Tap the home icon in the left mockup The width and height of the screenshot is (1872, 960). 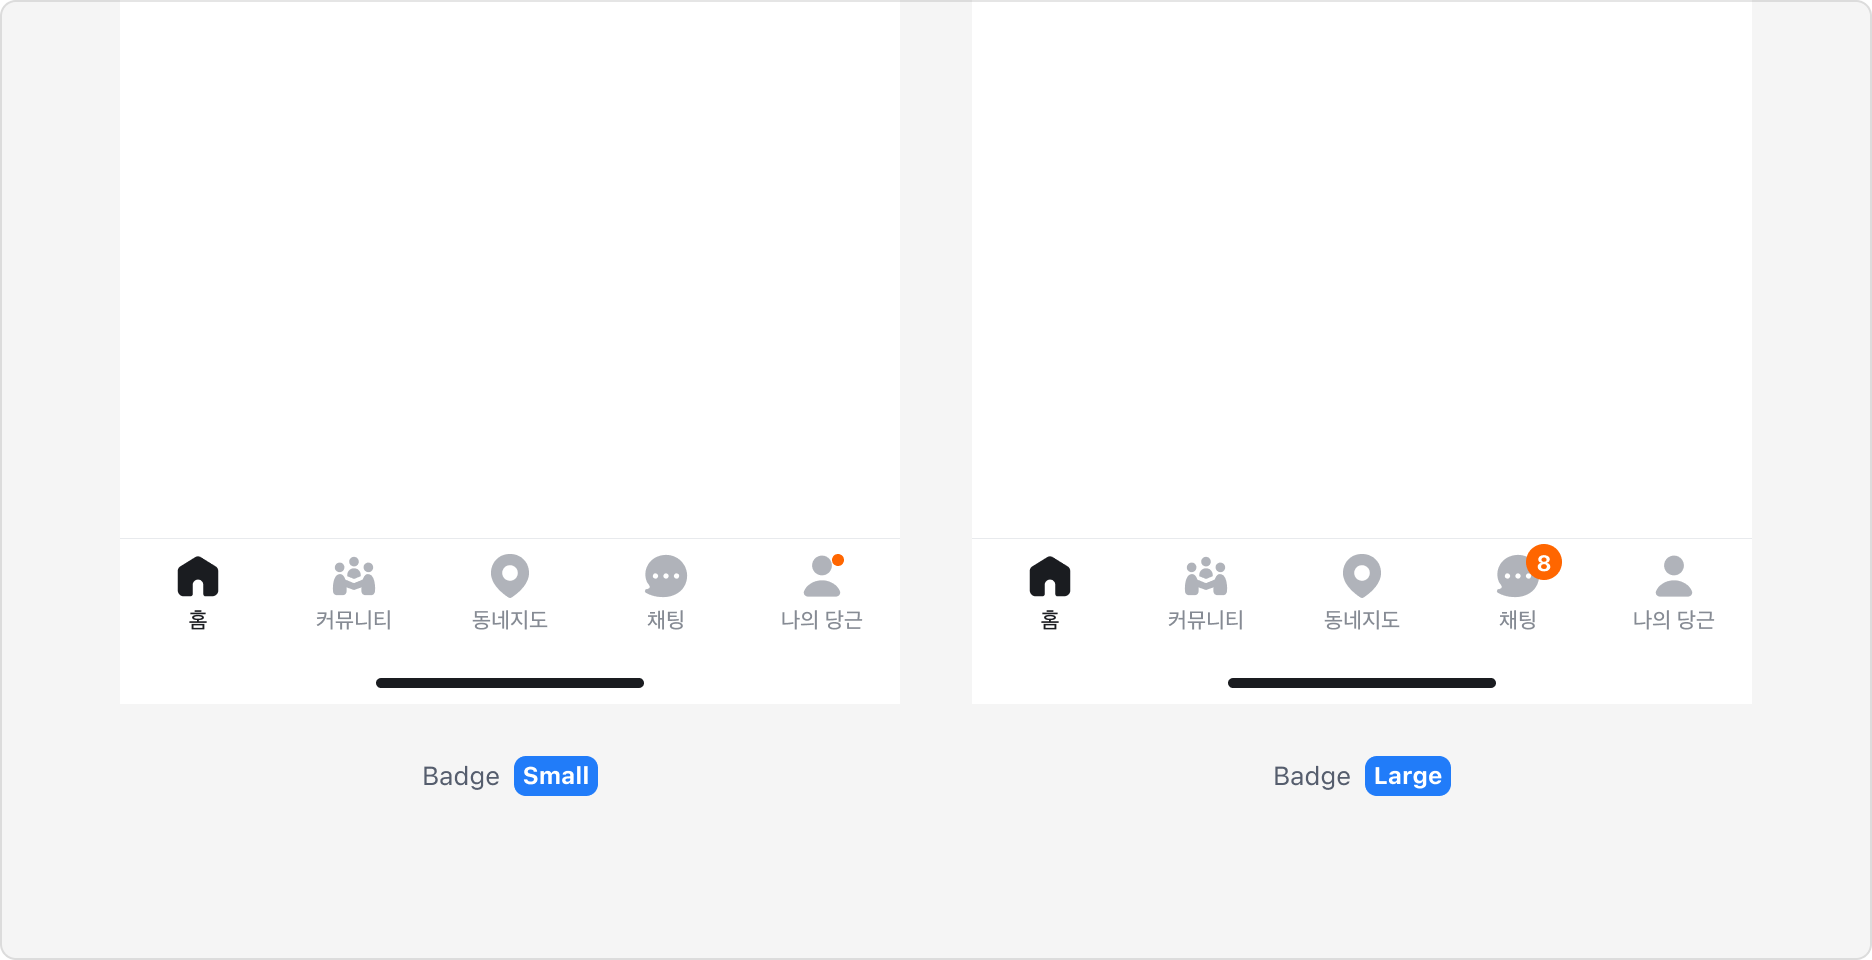198,576
